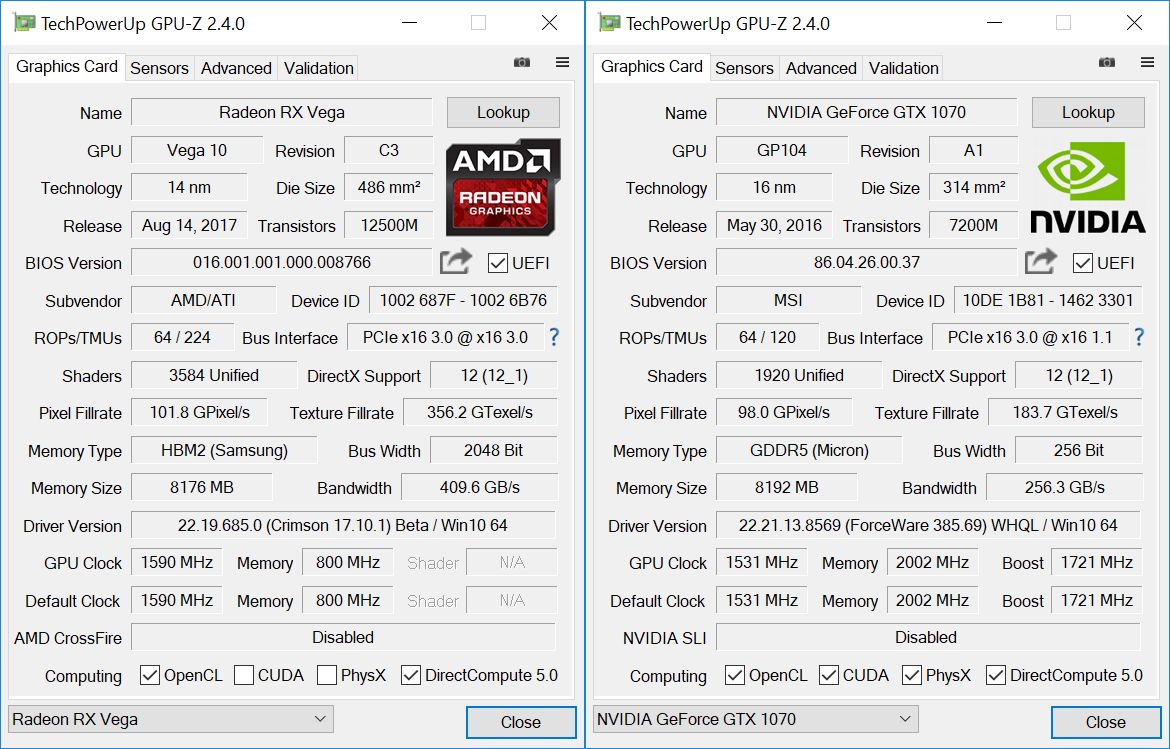Select Graphics Card tab in Radeon window

[x=67, y=66]
